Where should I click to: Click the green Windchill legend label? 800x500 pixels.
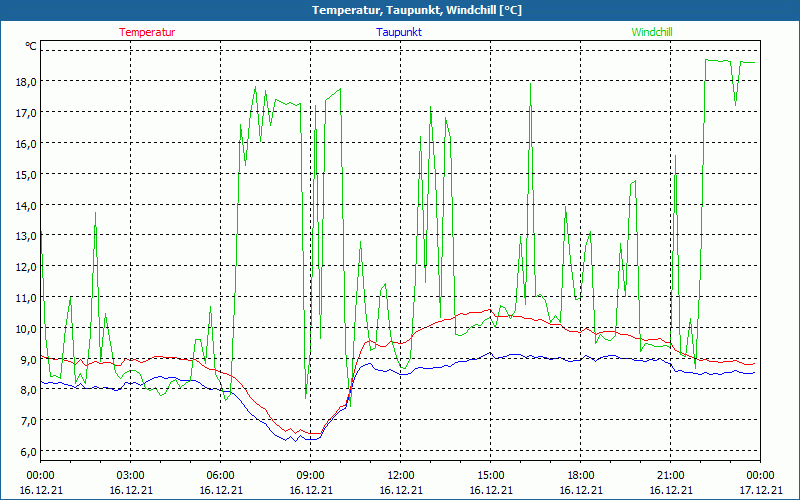coord(652,32)
